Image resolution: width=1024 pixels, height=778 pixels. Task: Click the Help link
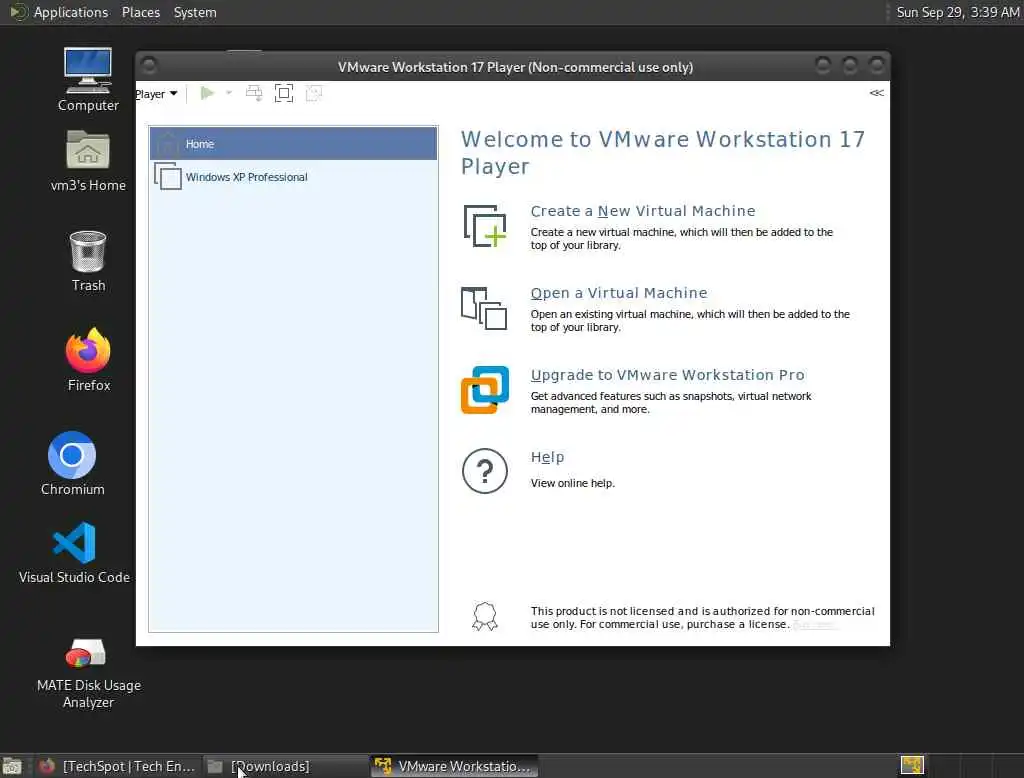pyautogui.click(x=547, y=457)
